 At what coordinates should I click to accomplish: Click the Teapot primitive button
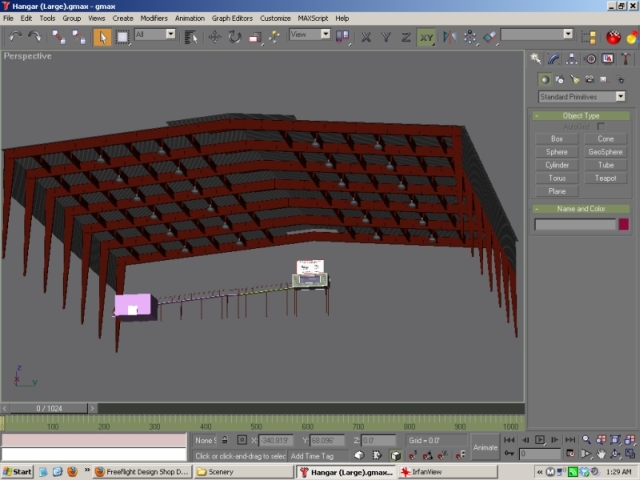[x=605, y=178]
